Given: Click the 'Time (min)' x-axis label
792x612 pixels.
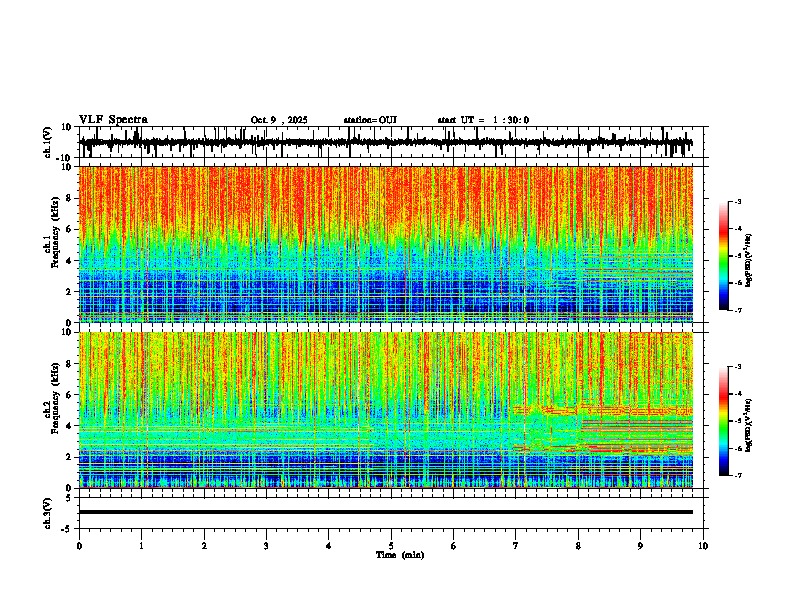Looking at the screenshot, I should (400, 555).
